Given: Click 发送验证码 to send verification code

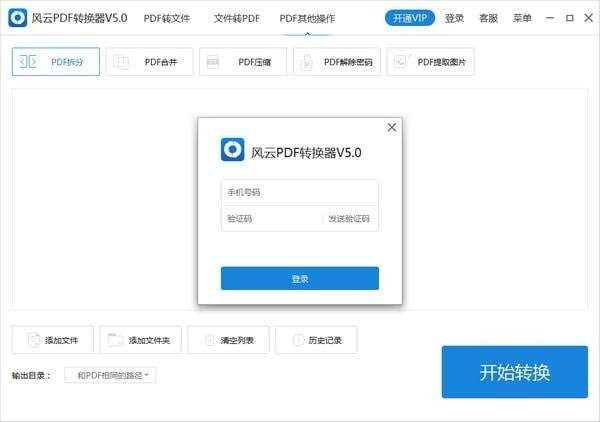Looking at the screenshot, I should coord(349,219).
